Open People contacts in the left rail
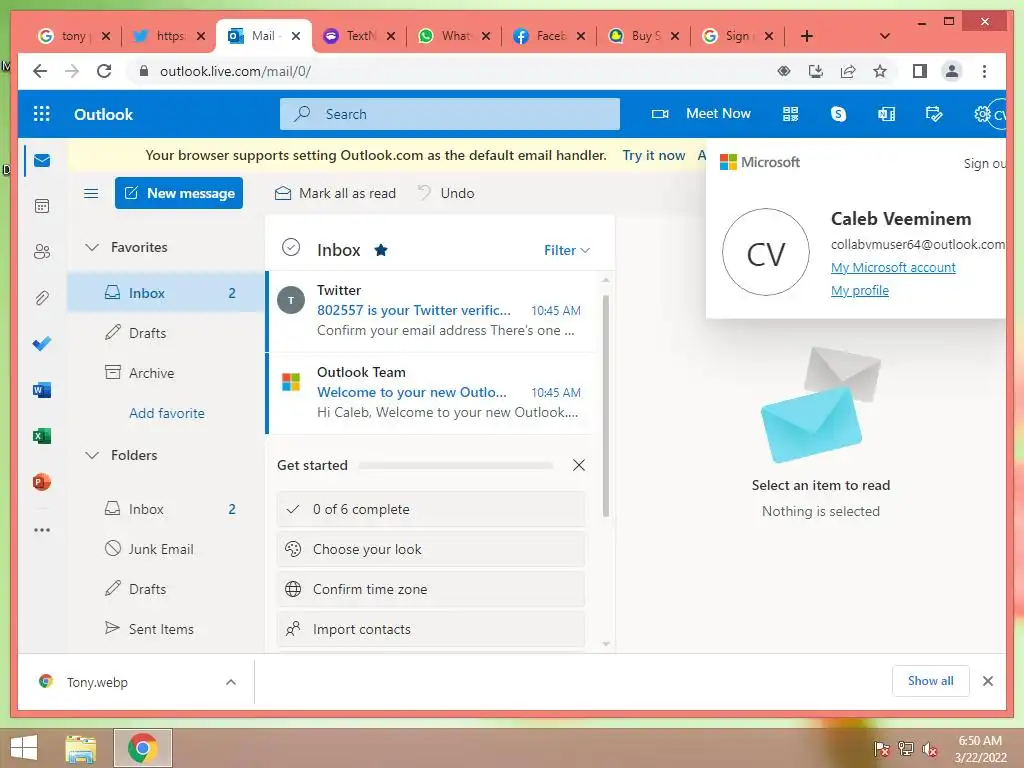 click(x=42, y=252)
